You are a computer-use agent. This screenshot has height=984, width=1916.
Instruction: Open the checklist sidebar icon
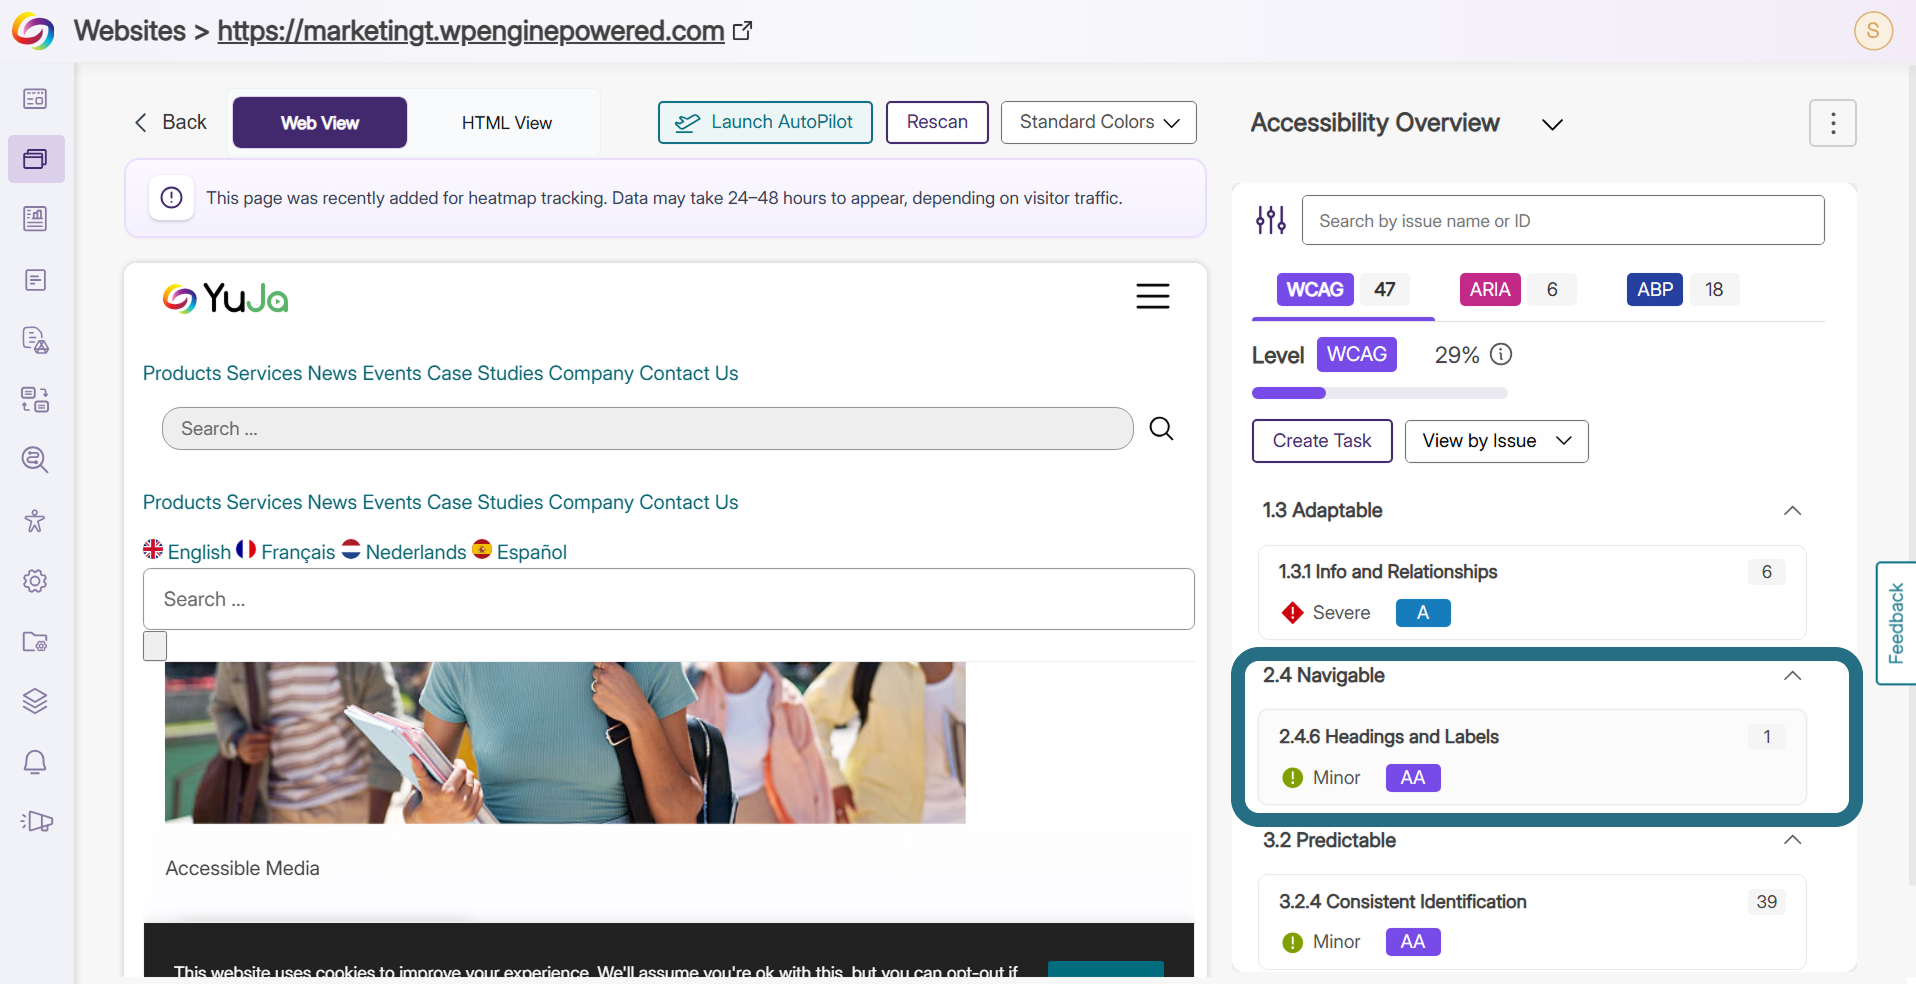tap(35, 400)
